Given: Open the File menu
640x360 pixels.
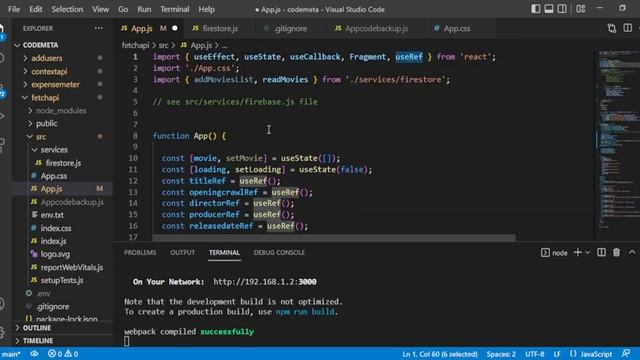Looking at the screenshot, I should click(14, 9).
